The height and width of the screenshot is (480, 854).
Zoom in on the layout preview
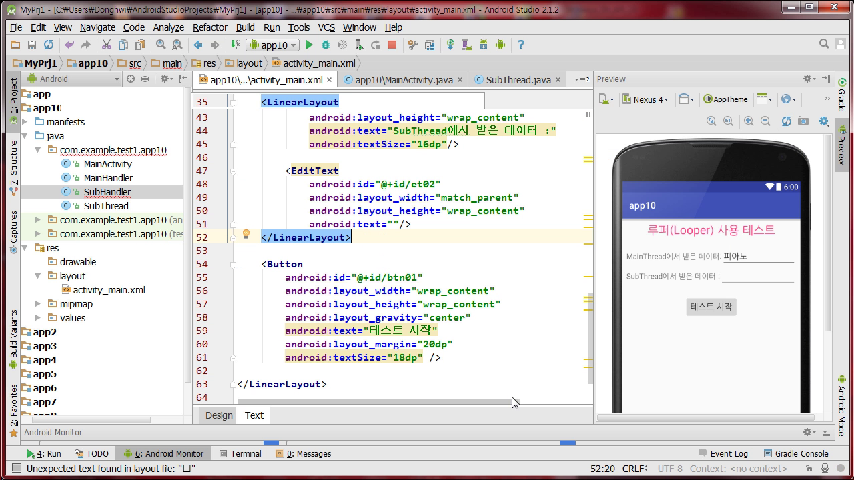[748, 121]
